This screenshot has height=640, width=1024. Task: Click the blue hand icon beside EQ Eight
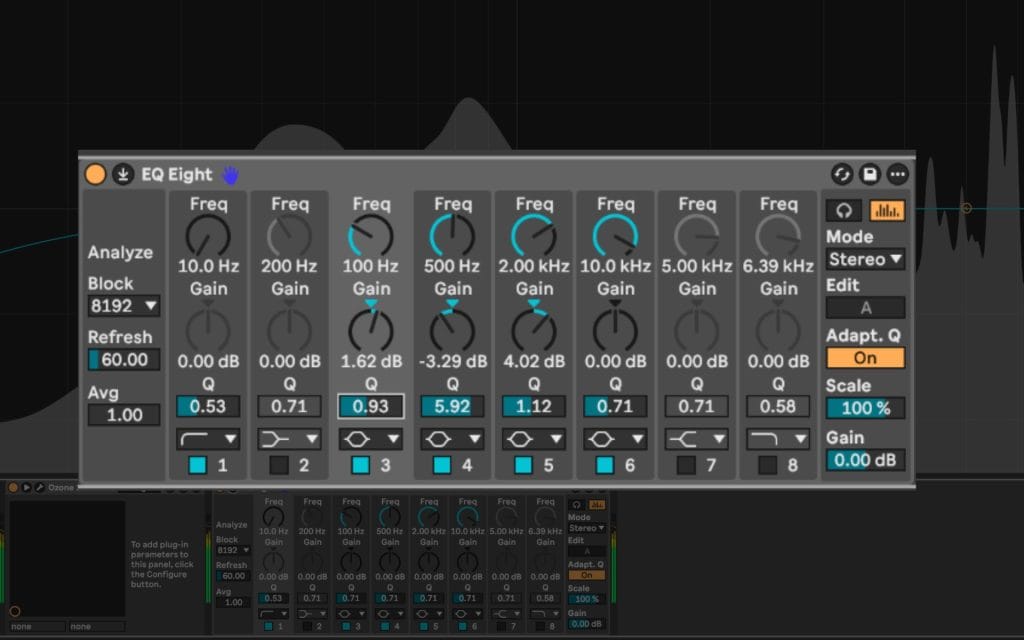pos(231,175)
